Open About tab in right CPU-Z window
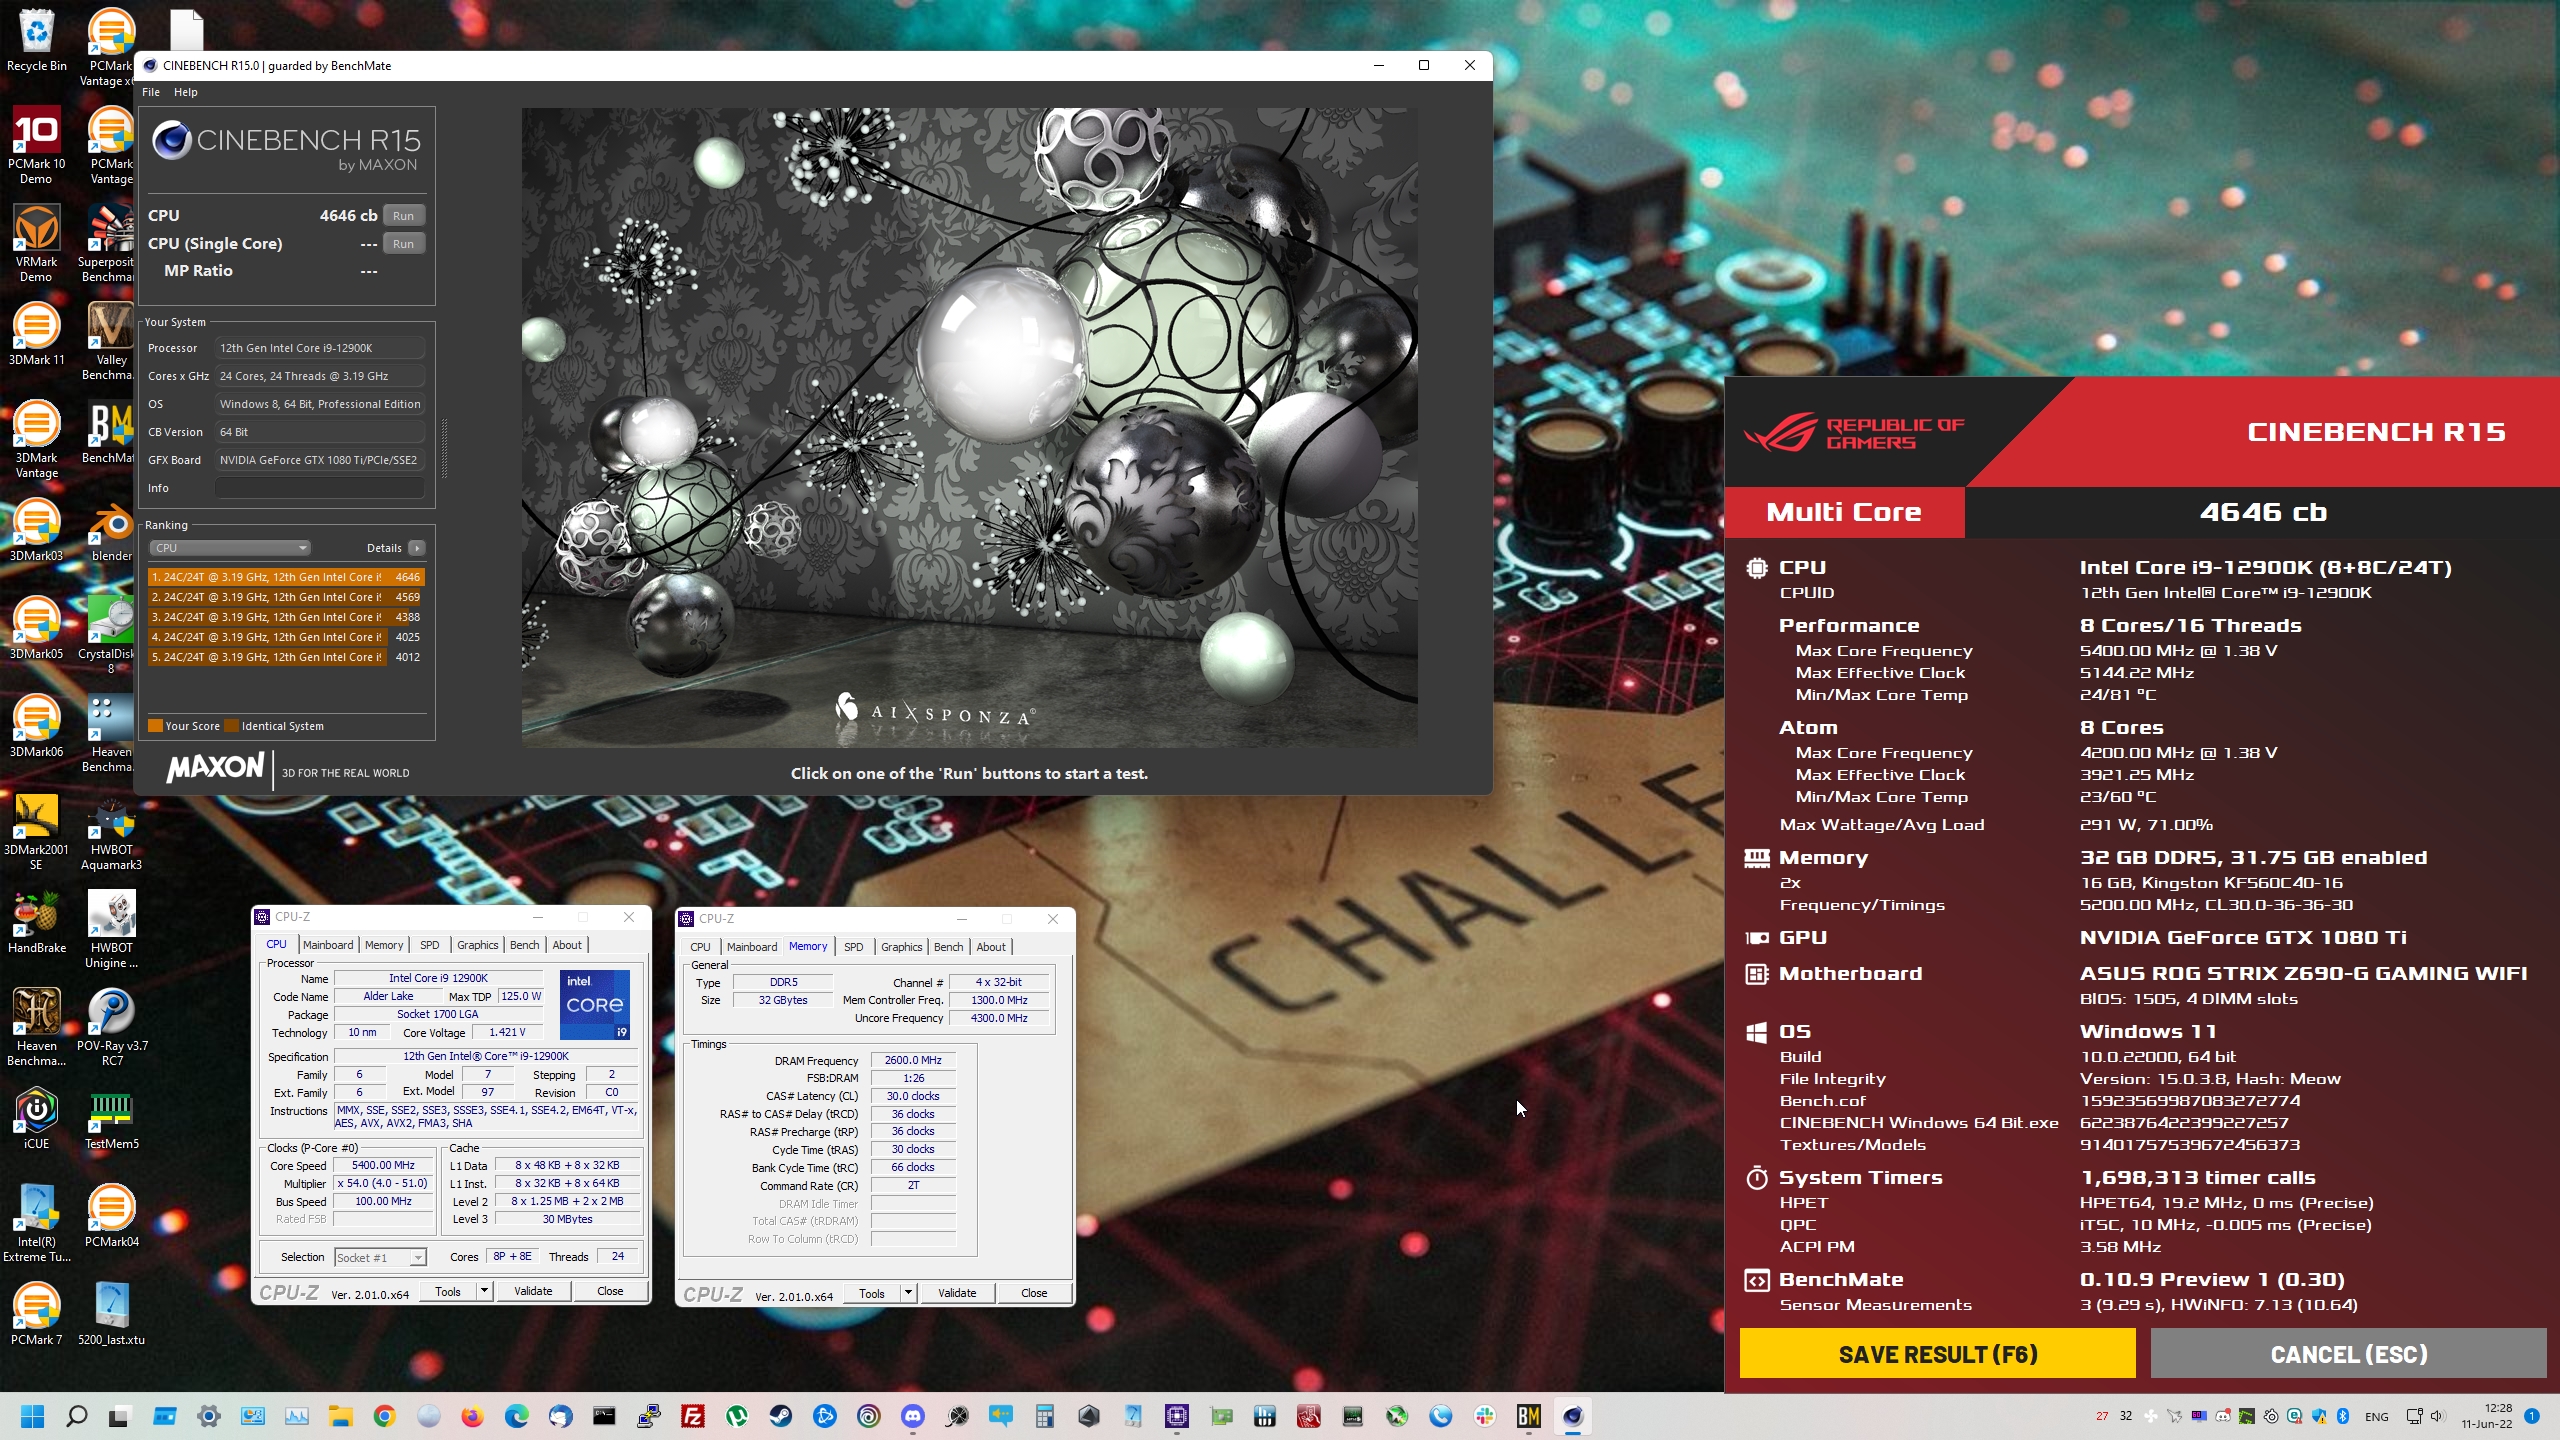This screenshot has height=1440, width=2560. pyautogui.click(x=991, y=947)
